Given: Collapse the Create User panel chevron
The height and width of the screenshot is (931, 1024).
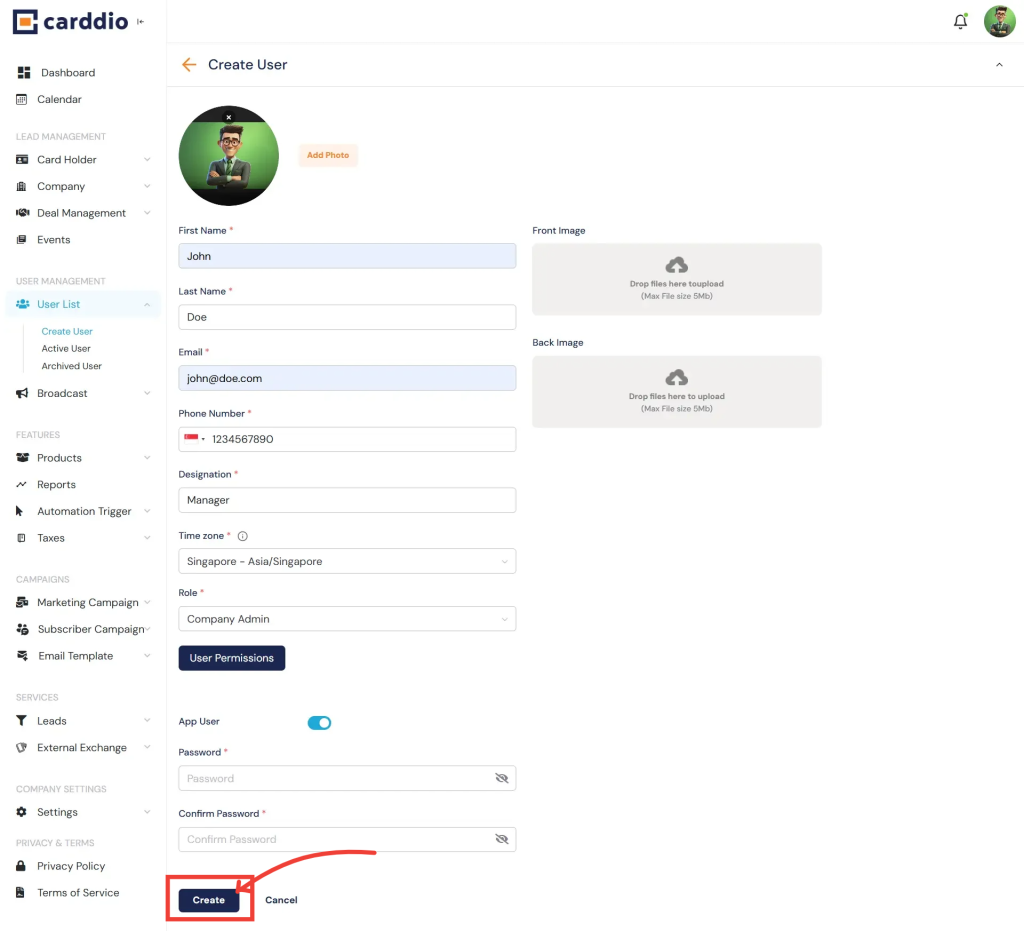Looking at the screenshot, I should tap(998, 62).
